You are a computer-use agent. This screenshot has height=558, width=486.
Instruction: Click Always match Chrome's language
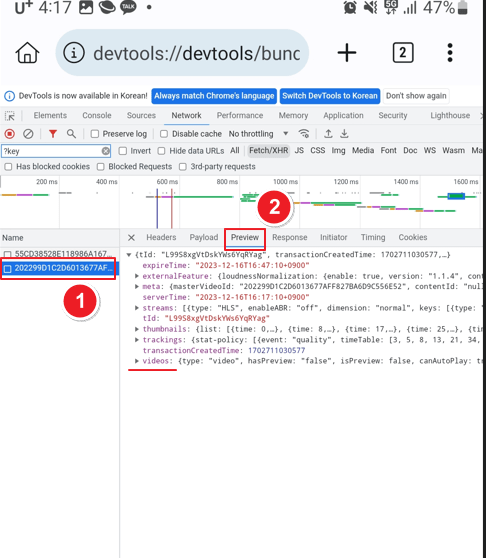coord(214,96)
